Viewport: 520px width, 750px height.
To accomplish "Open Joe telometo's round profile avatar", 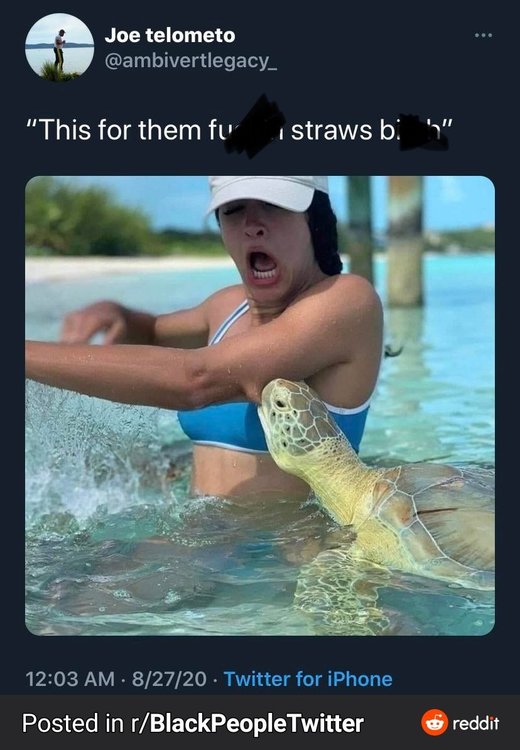I will point(59,47).
